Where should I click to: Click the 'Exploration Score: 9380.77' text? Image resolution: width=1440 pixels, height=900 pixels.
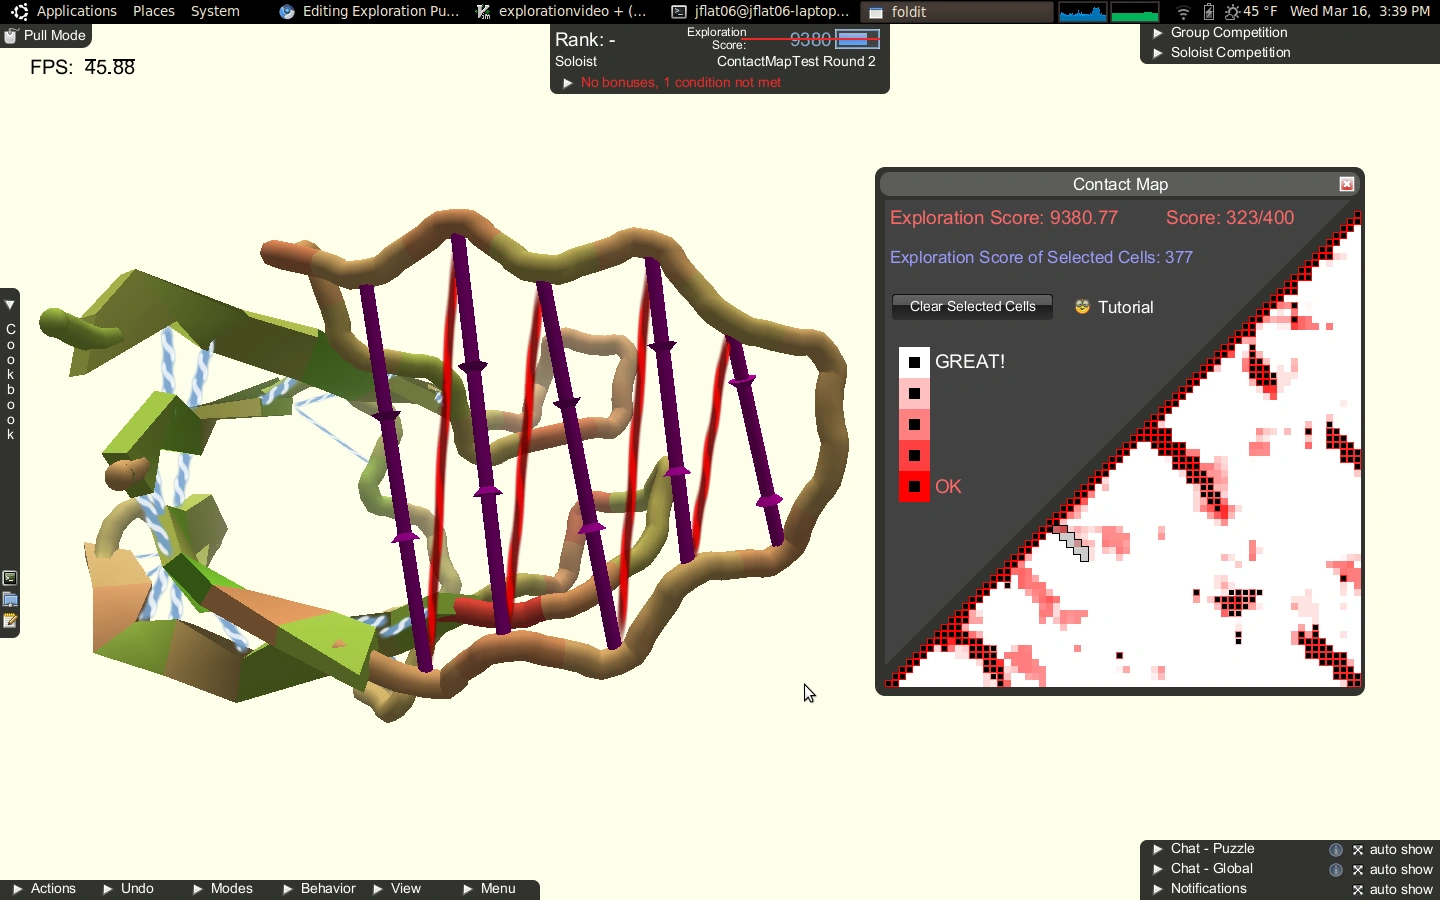[1004, 218]
